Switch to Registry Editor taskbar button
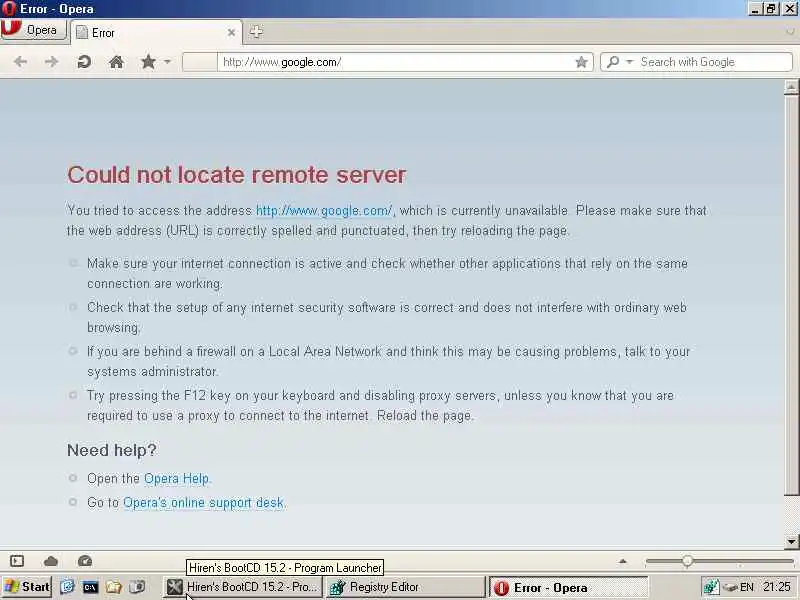This screenshot has height=600, width=800. pyautogui.click(x=405, y=587)
